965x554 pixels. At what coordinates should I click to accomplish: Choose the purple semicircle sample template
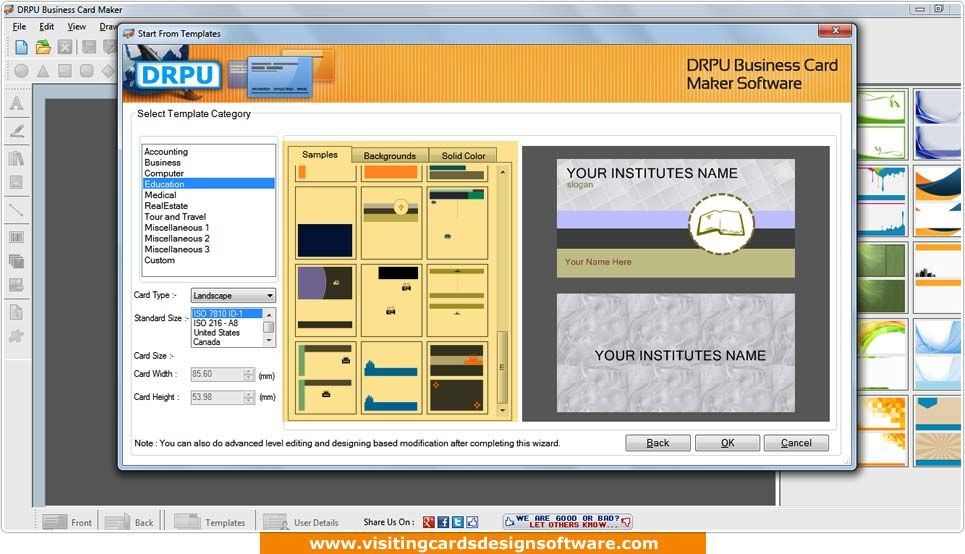[326, 300]
